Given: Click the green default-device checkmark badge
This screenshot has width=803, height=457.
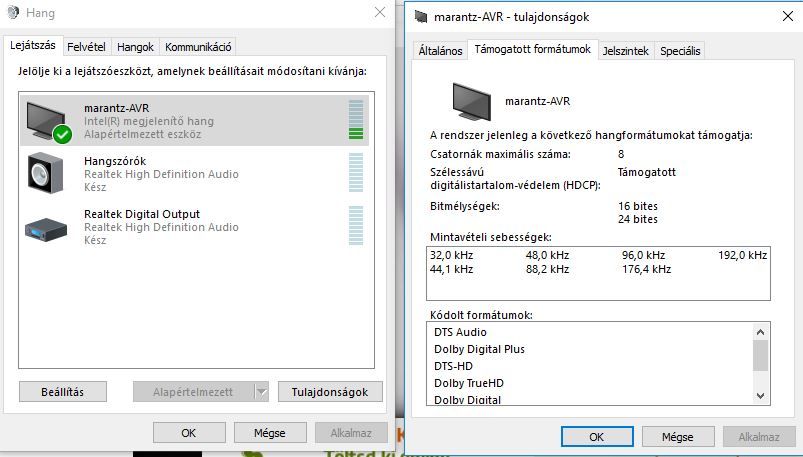Looking at the screenshot, I should tap(62, 134).
